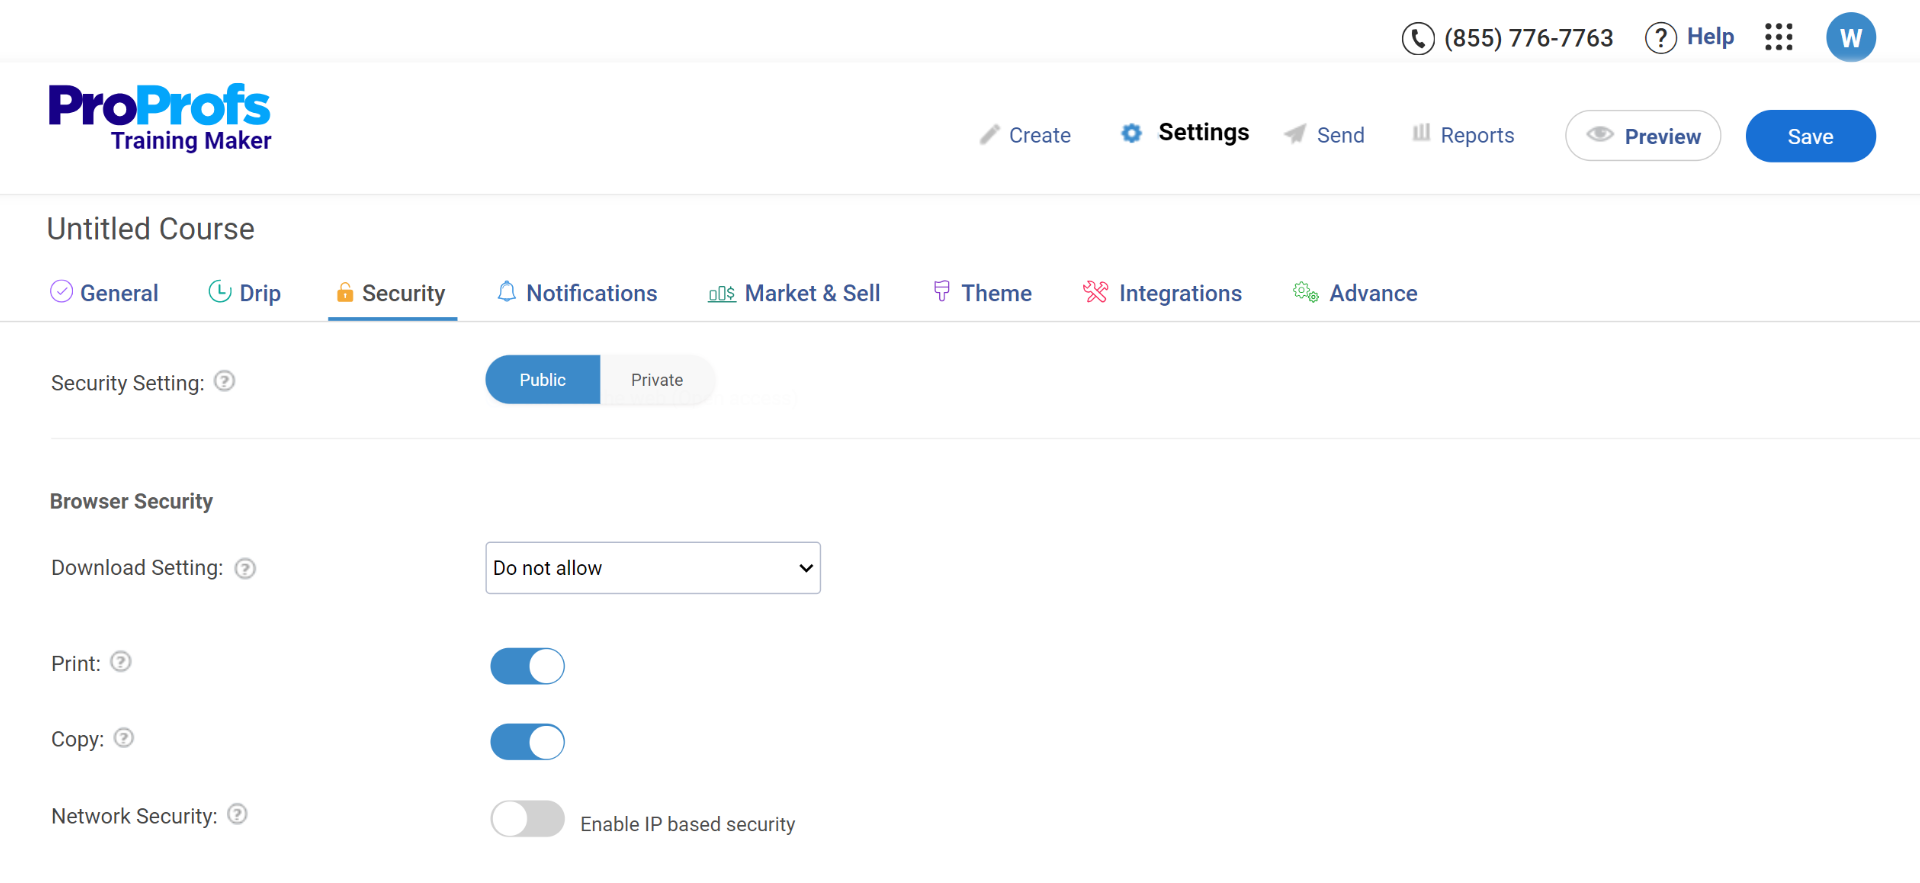
Task: Click the bar chart icon next to Reports
Action: [1421, 133]
